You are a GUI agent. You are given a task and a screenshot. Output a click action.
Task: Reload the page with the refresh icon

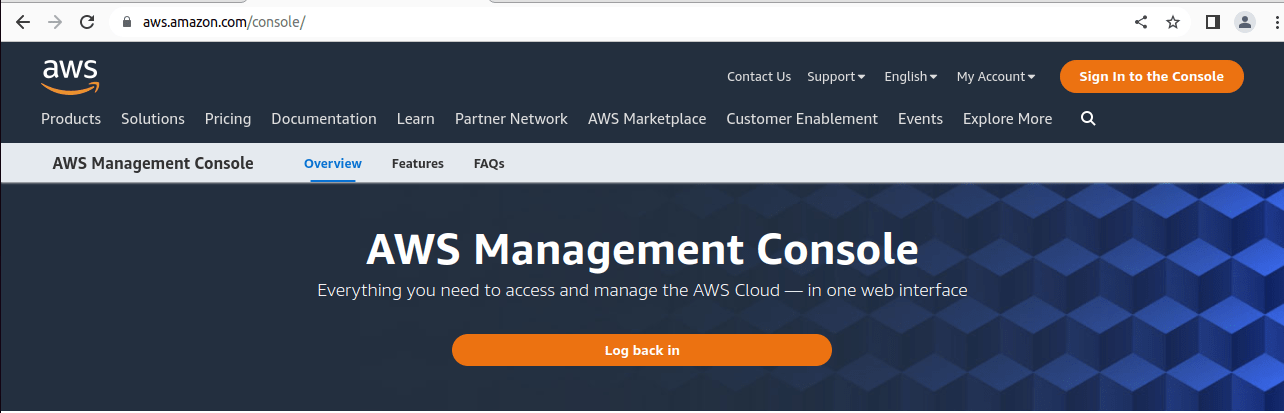pyautogui.click(x=87, y=22)
